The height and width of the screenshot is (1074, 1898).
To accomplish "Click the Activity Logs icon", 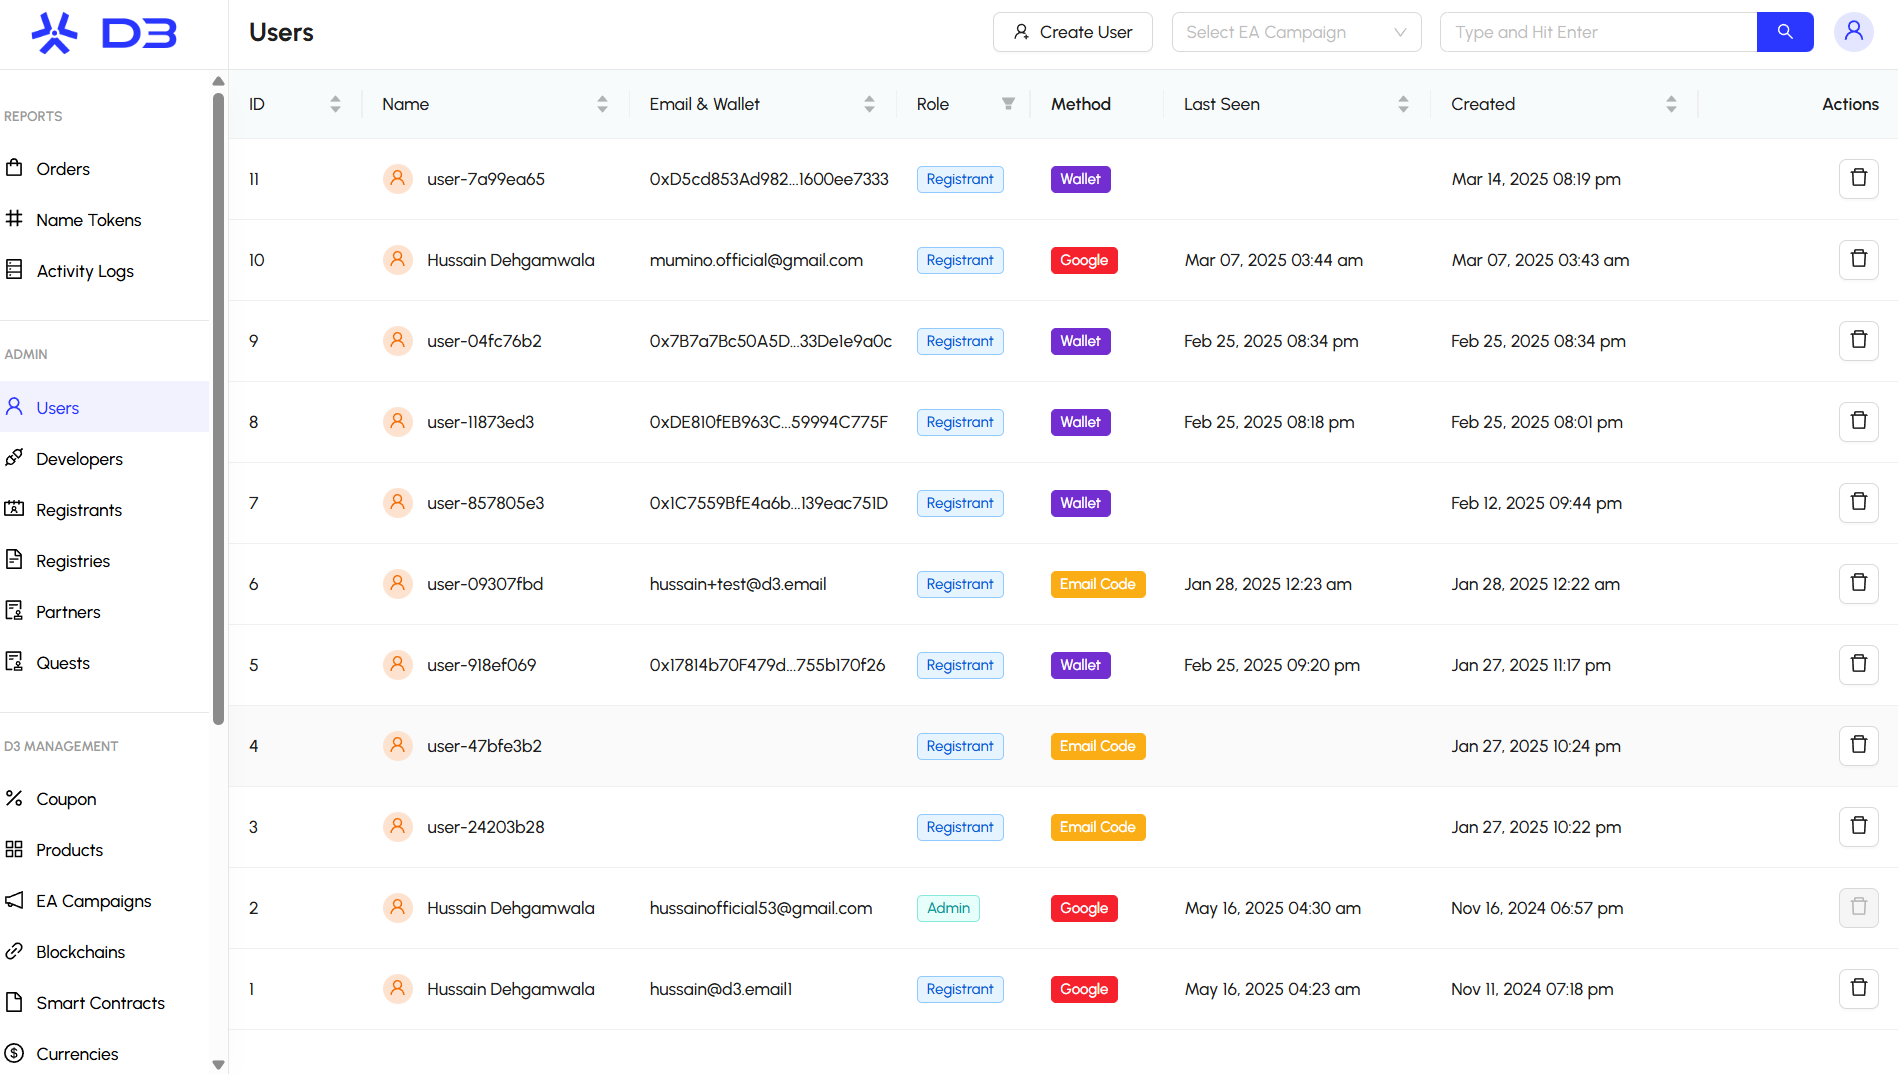I will tap(14, 270).
